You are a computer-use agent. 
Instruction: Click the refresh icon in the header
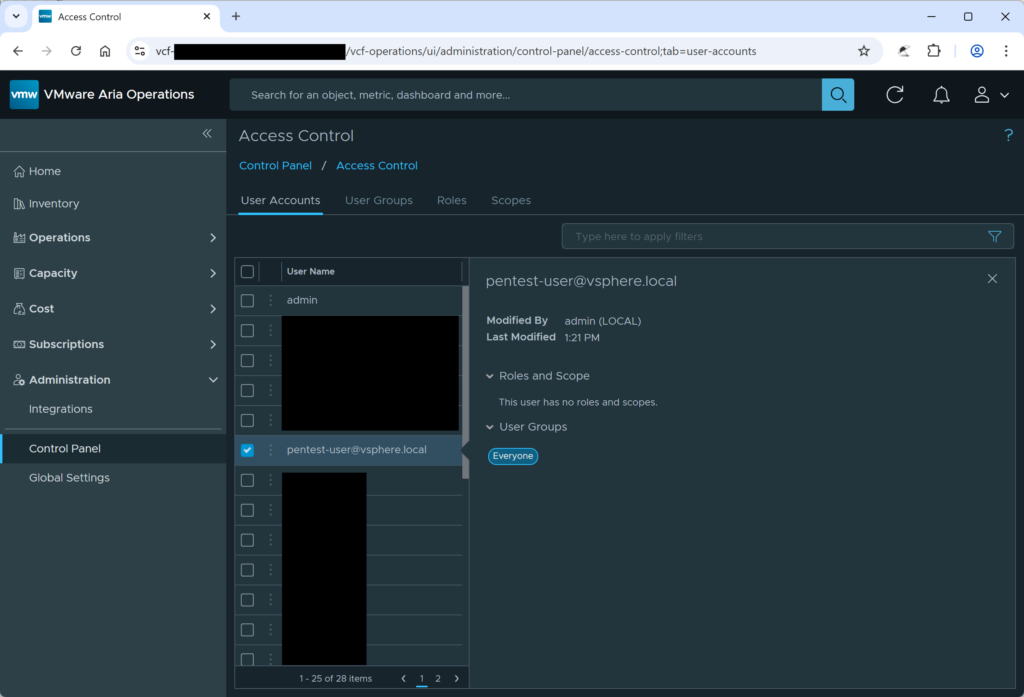point(895,94)
